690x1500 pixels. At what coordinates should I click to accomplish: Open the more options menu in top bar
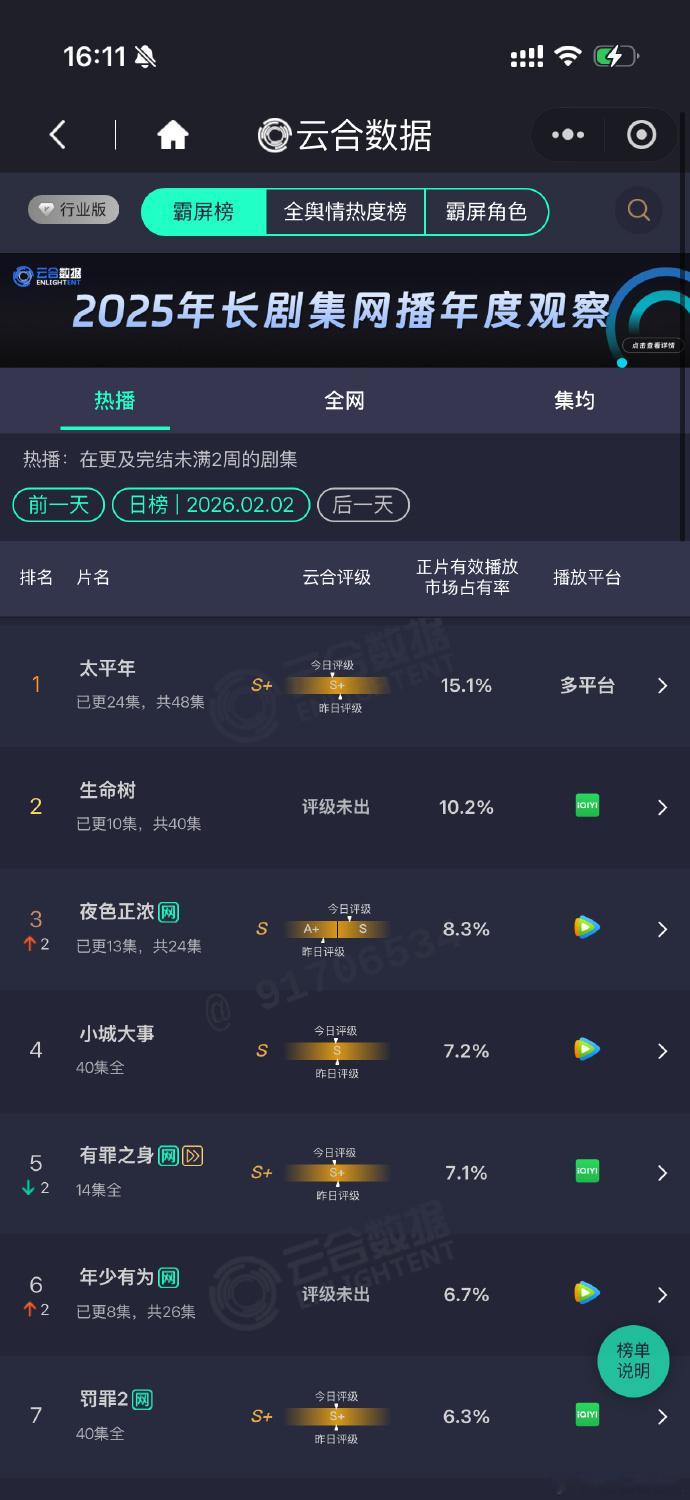[x=567, y=134]
